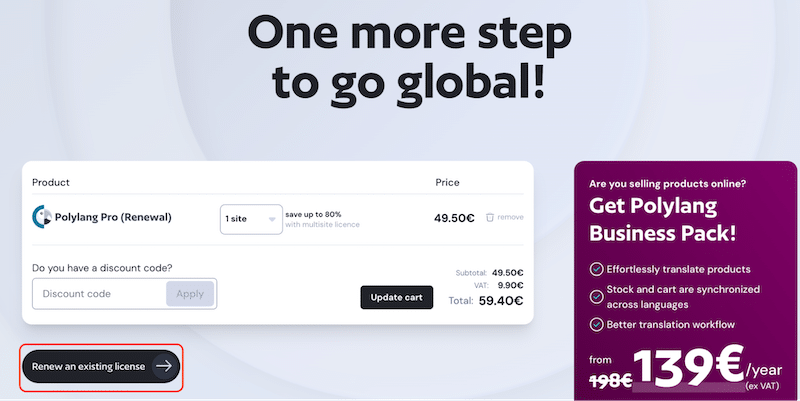Click the 59.40€ total amount
800x401 pixels.
tap(501, 300)
